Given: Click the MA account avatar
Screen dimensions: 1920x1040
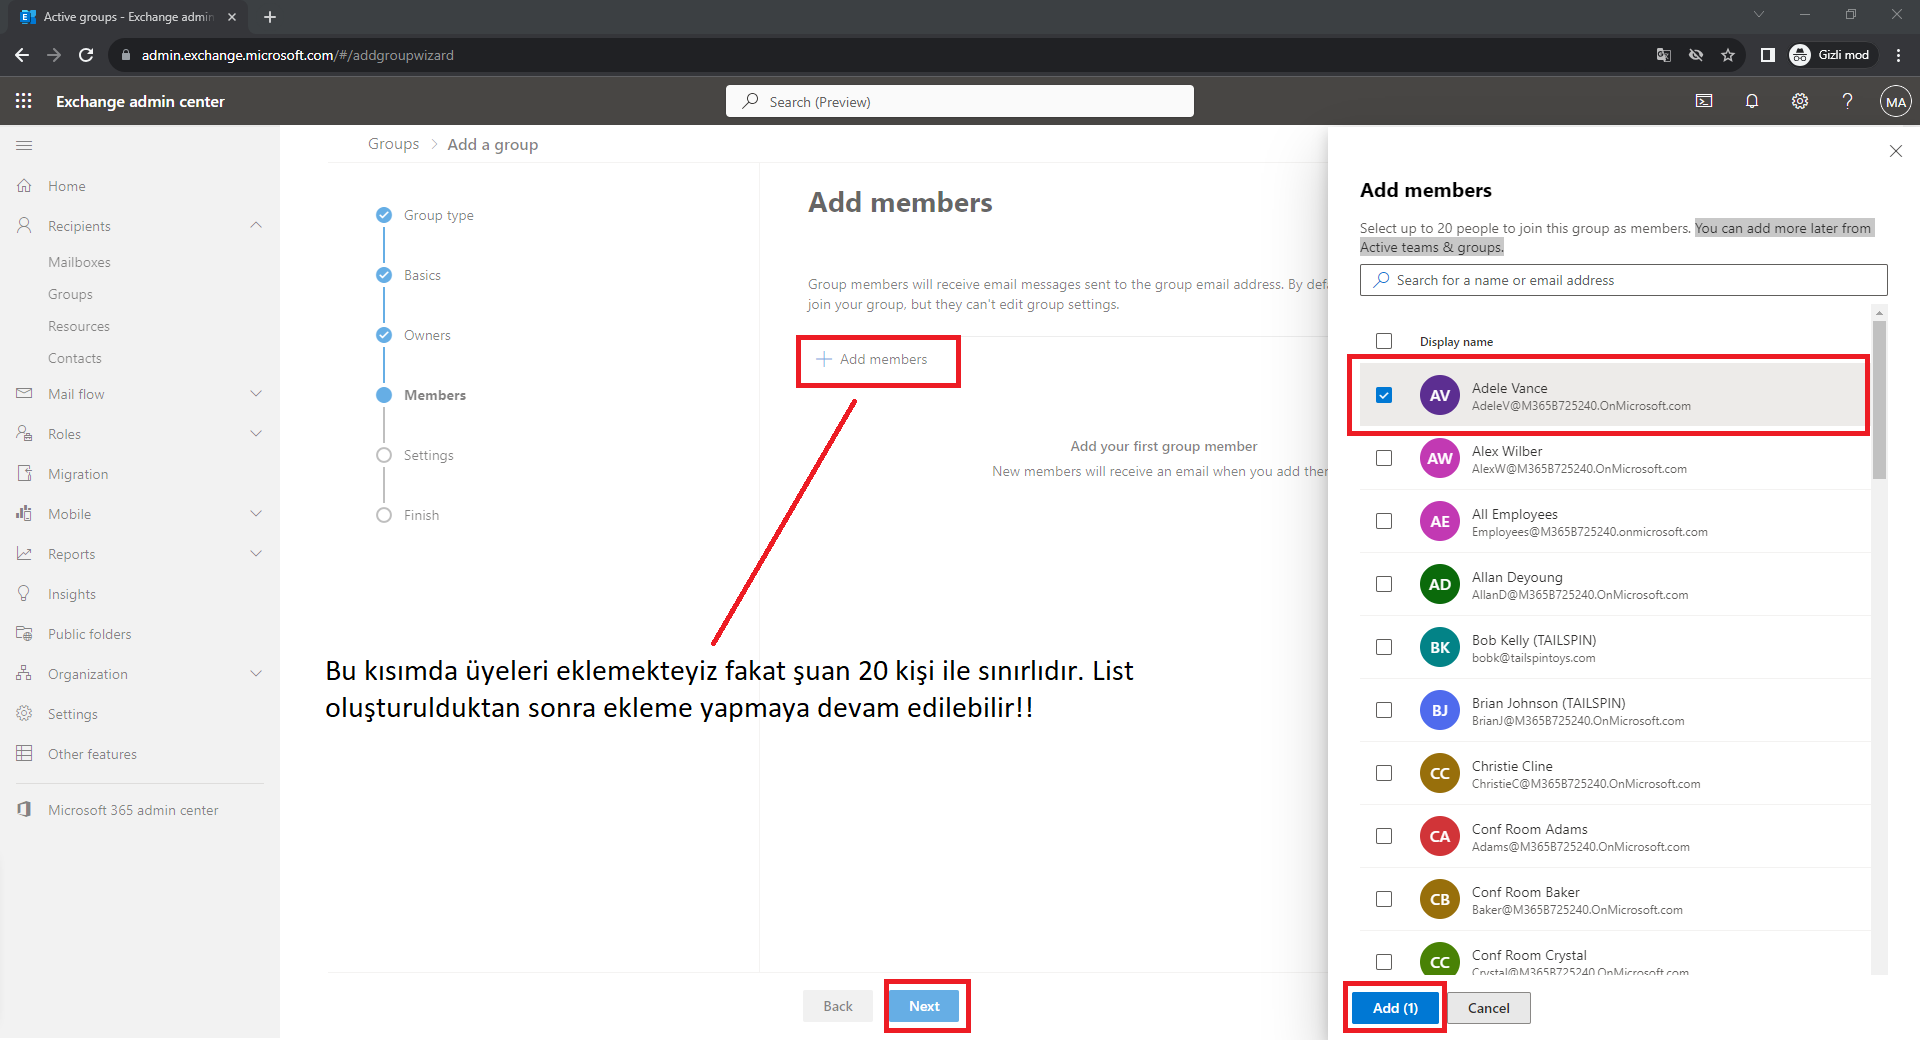Looking at the screenshot, I should click(x=1895, y=101).
